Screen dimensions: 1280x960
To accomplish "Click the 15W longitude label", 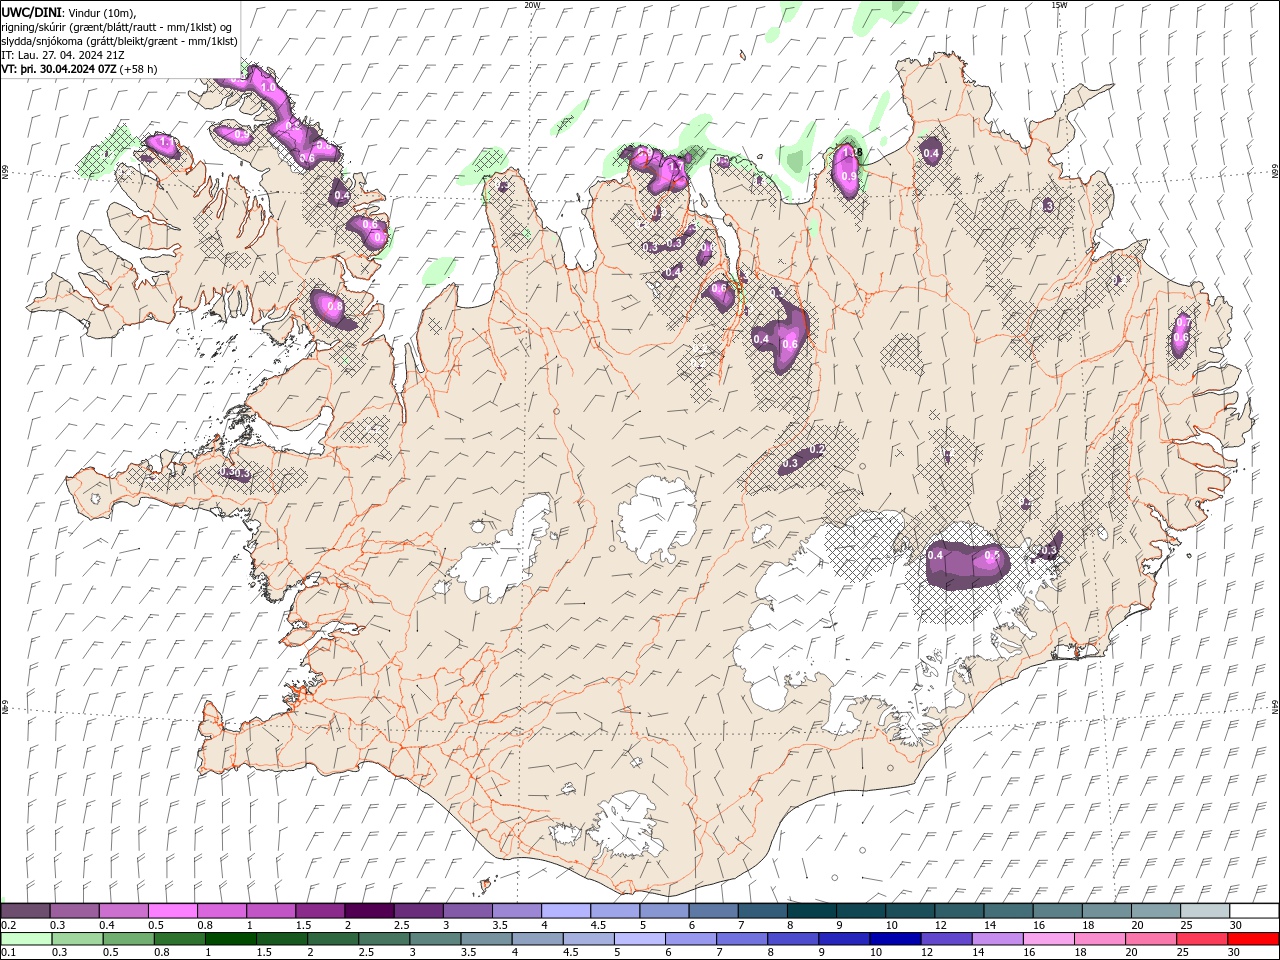I will coord(1058,5).
